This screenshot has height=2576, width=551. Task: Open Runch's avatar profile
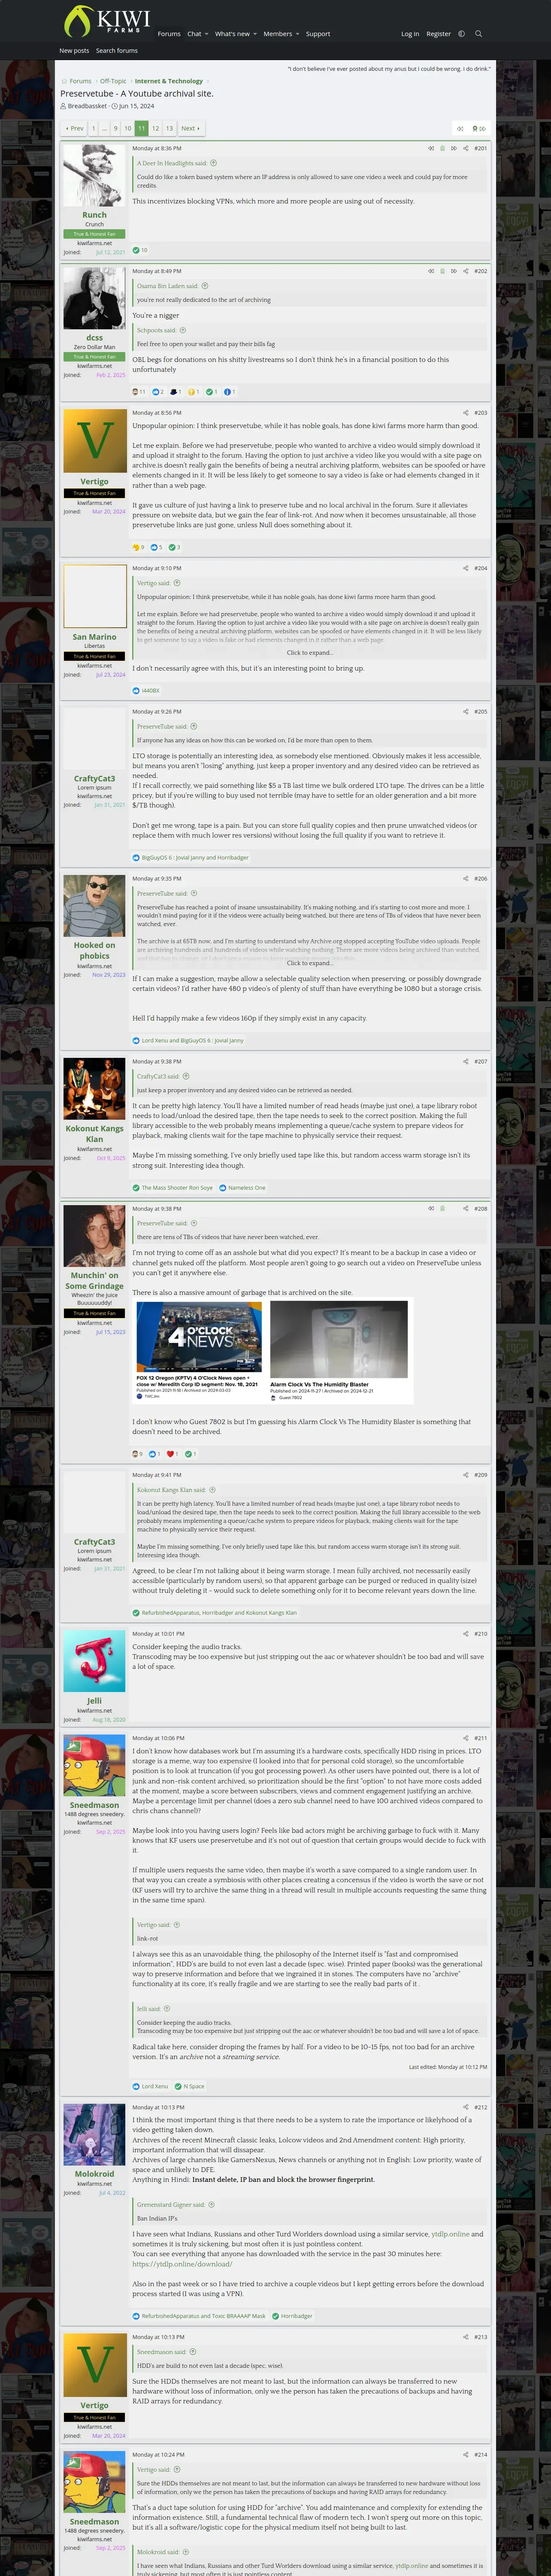(x=94, y=175)
